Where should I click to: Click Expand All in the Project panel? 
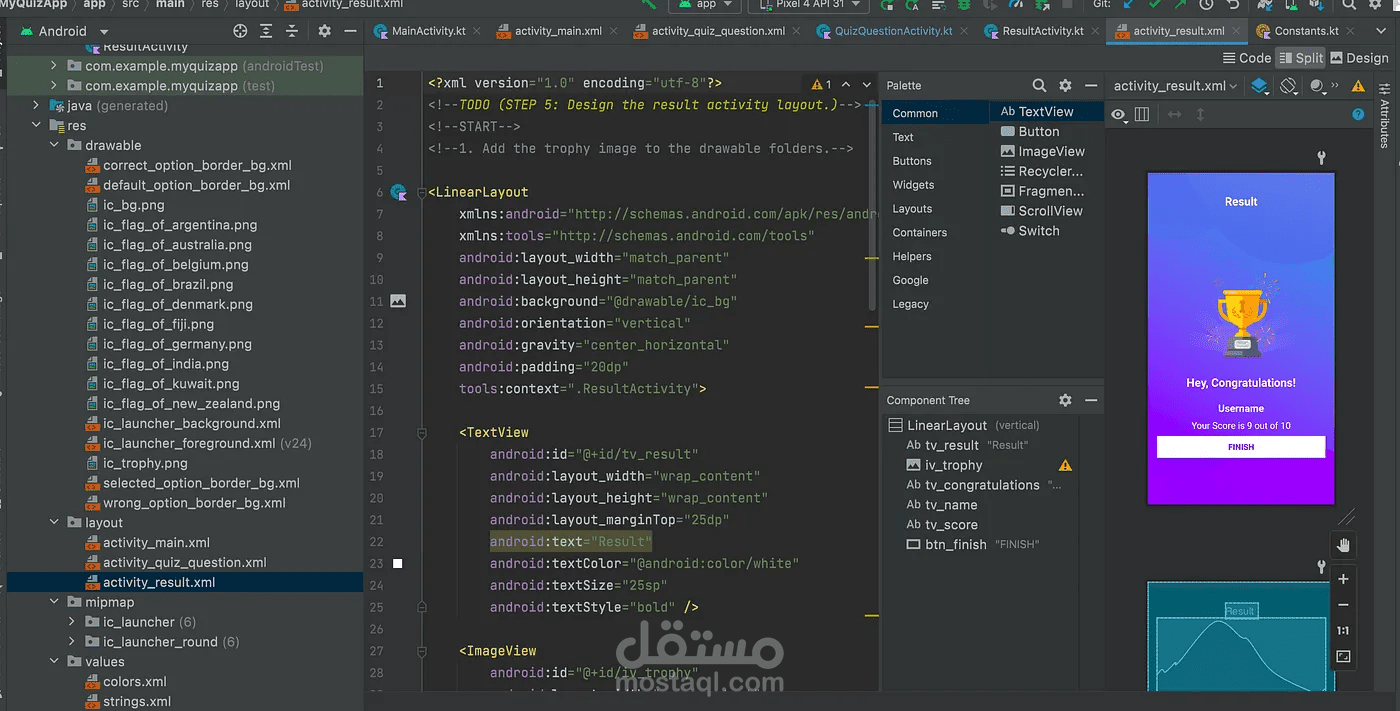268,31
